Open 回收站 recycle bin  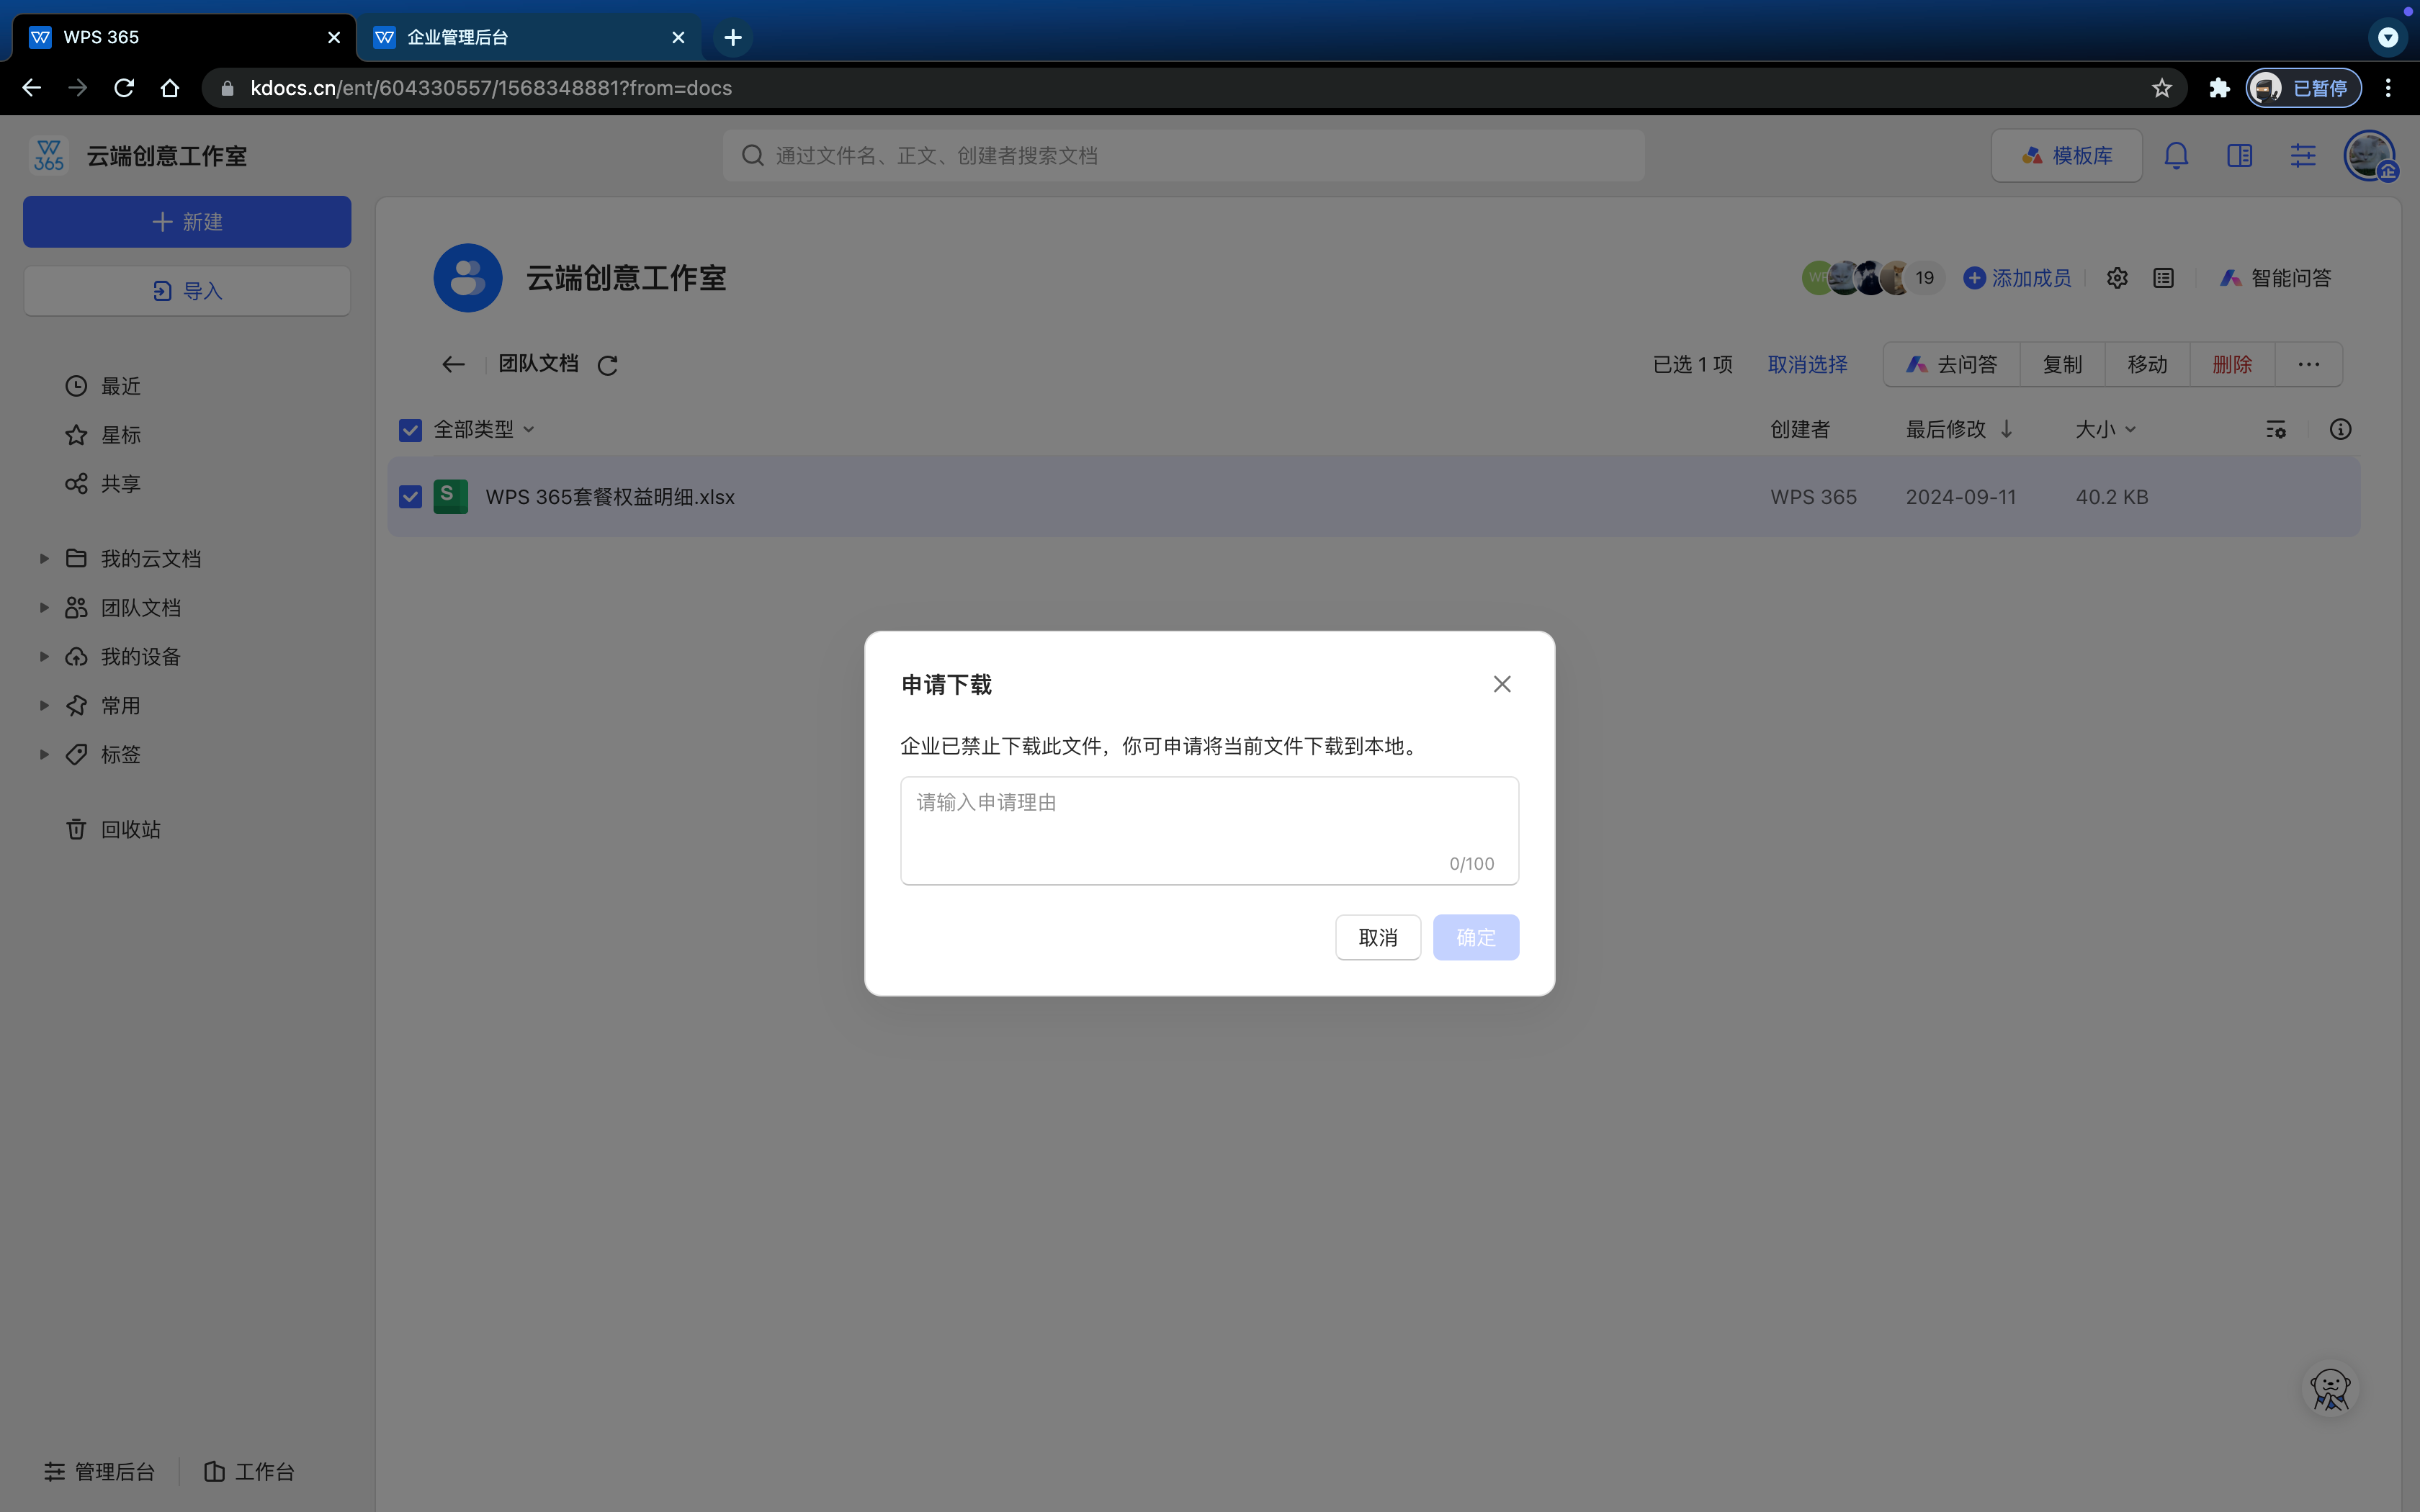[113, 829]
